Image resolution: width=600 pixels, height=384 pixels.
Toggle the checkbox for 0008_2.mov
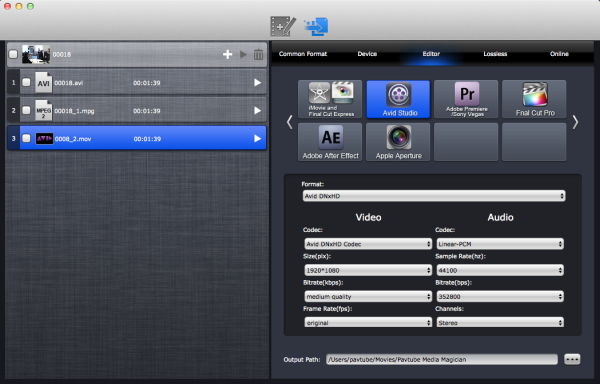pos(26,138)
